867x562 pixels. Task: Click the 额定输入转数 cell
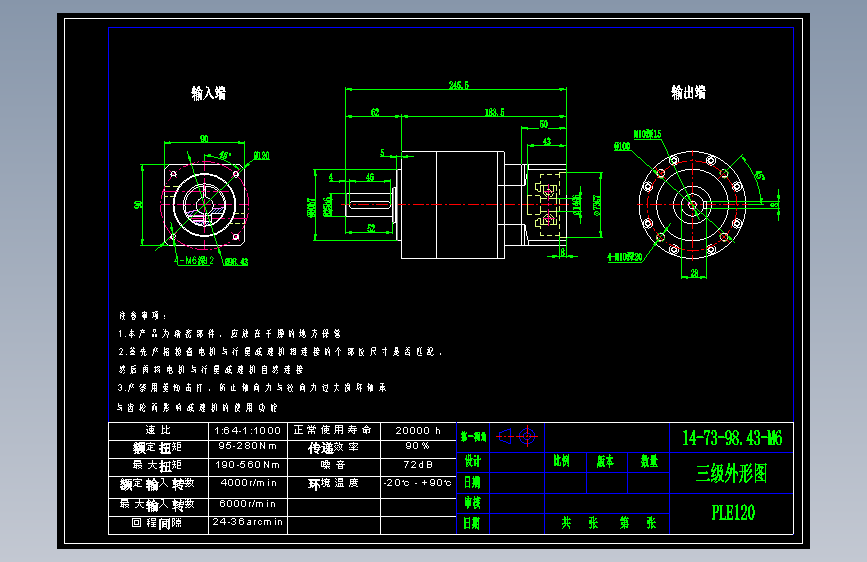pyautogui.click(x=158, y=486)
